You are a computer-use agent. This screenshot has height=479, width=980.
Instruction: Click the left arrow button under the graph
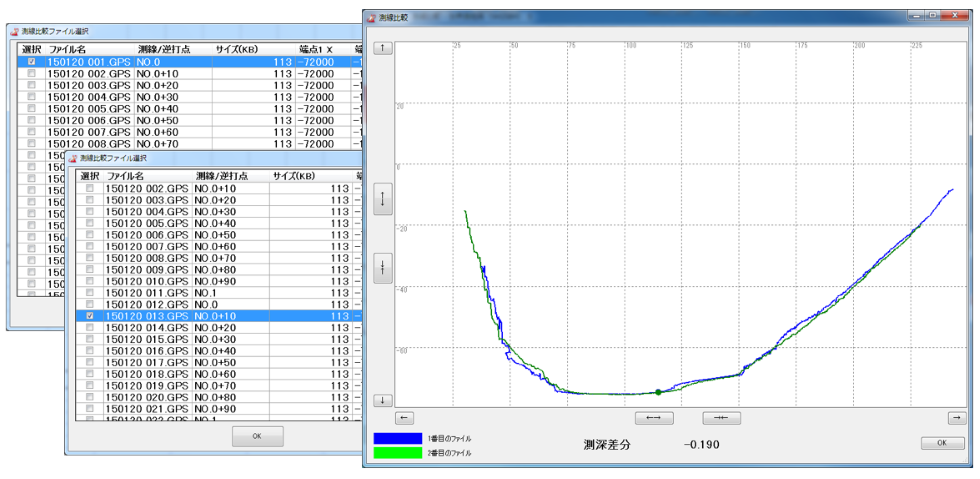pyautogui.click(x=404, y=418)
